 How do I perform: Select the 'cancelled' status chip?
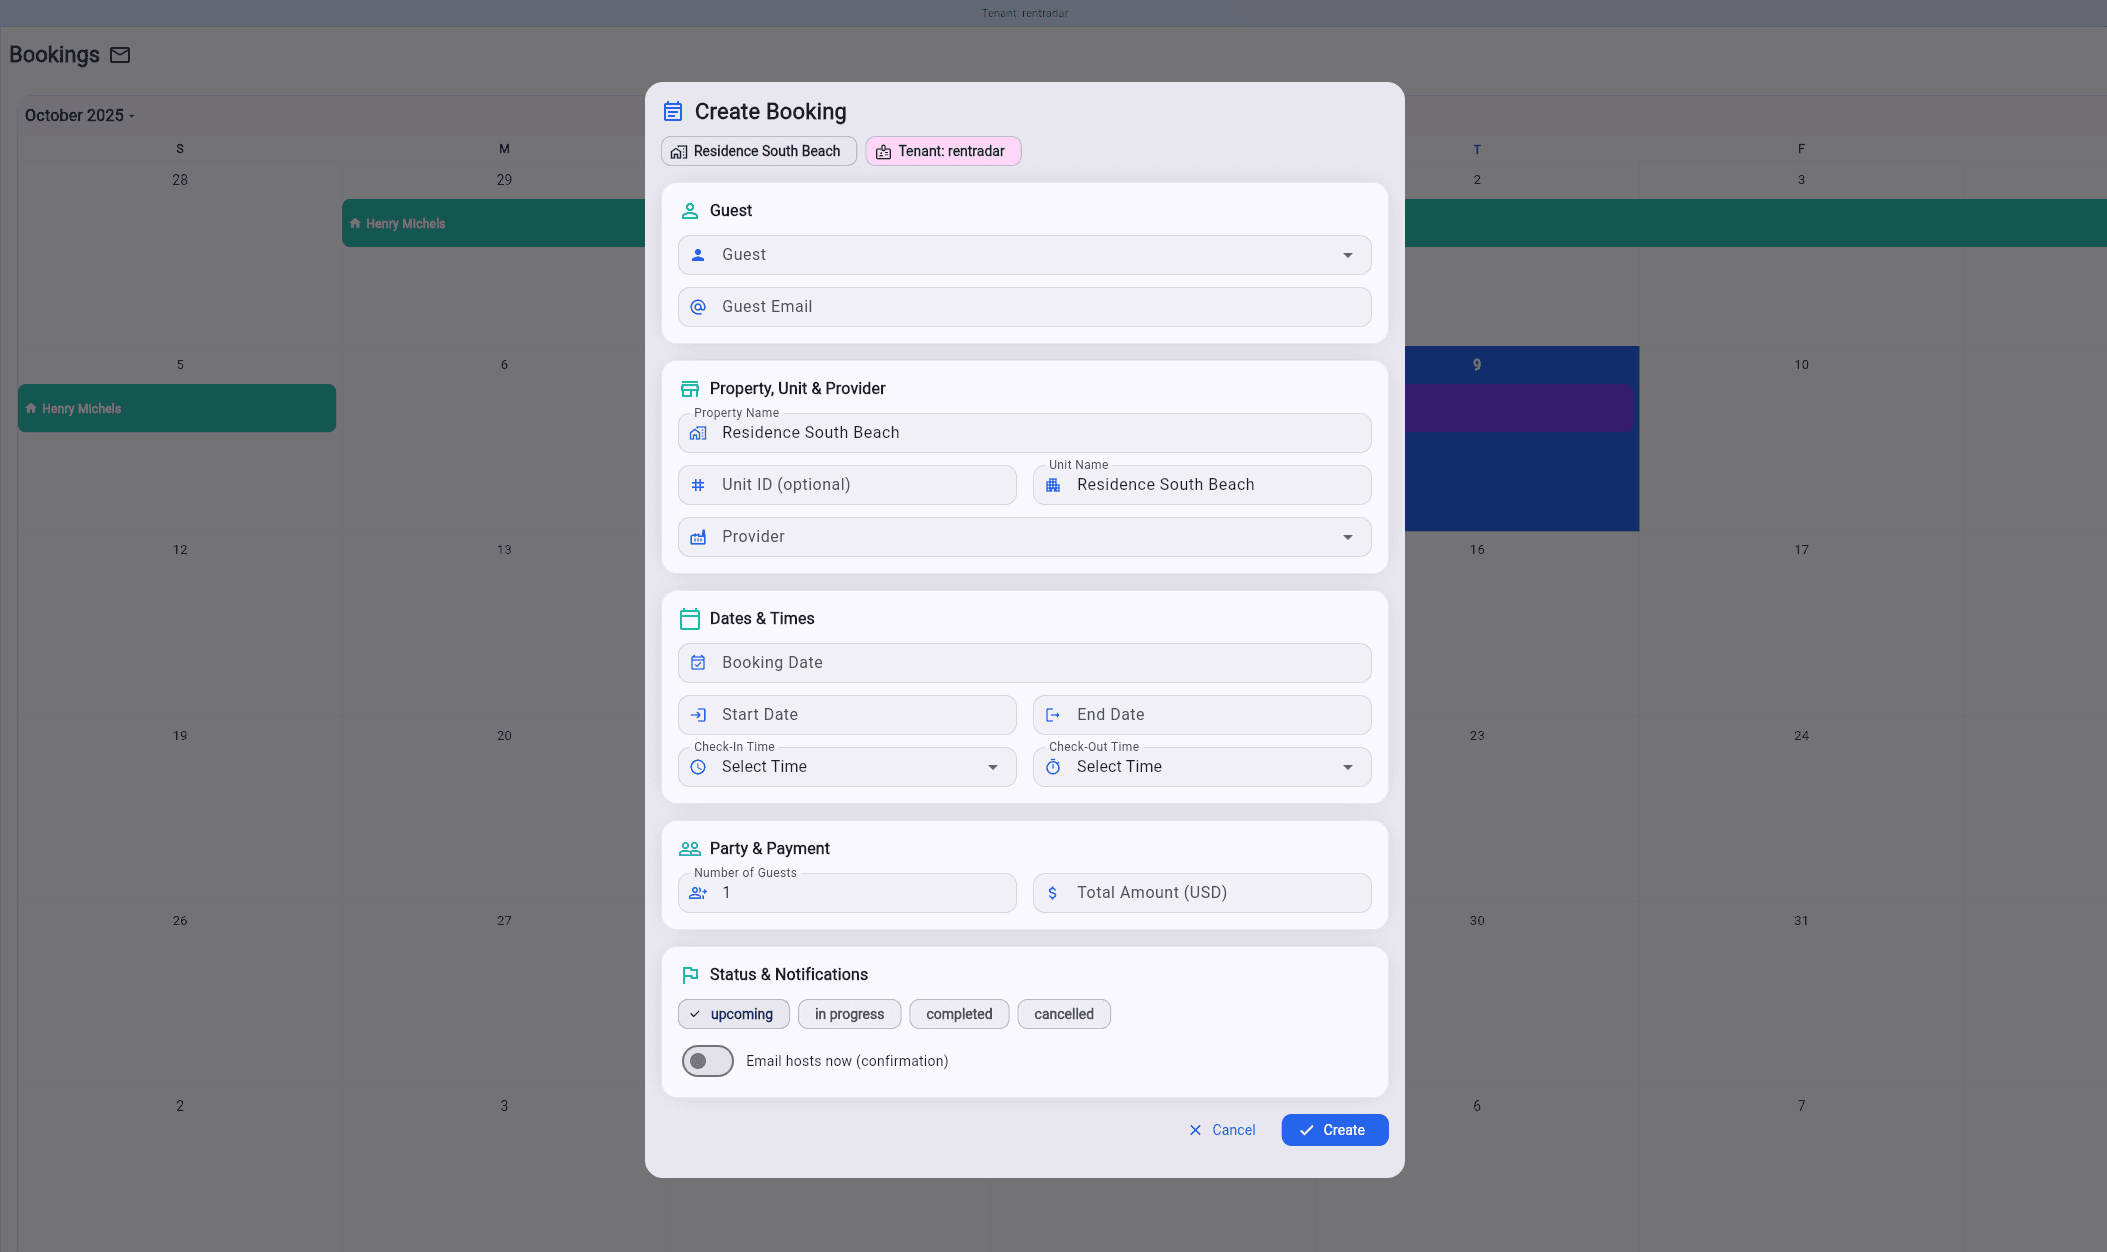[1063, 1014]
